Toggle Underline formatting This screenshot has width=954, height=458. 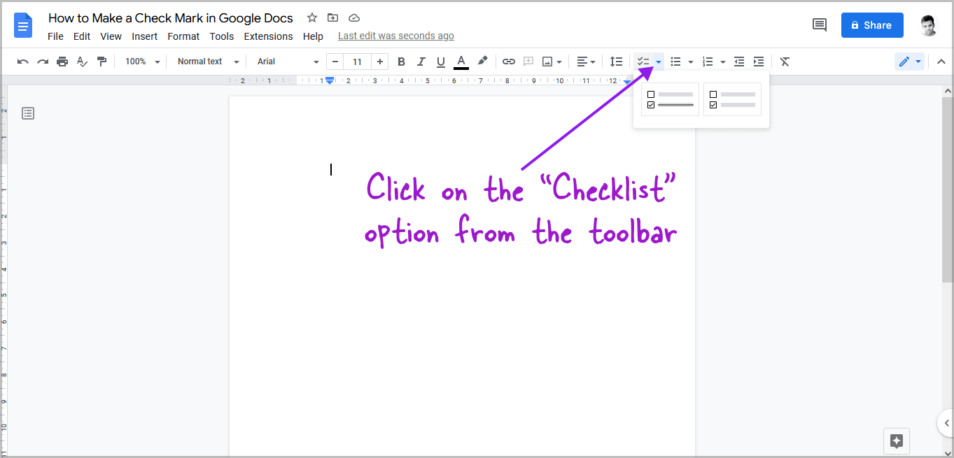[x=440, y=61]
